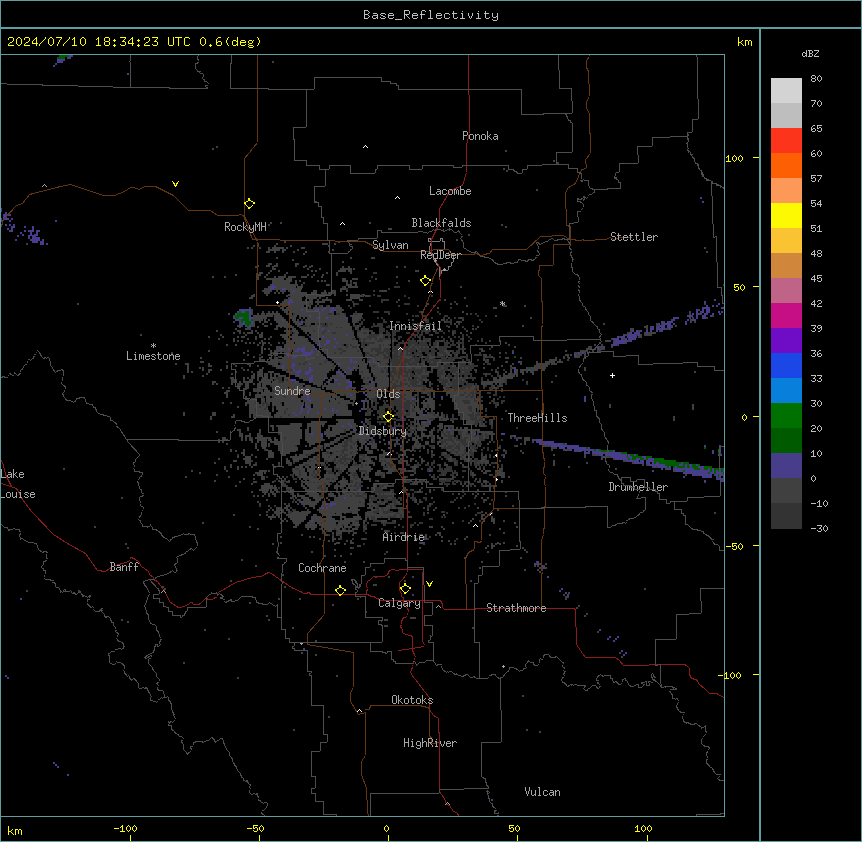Click the Lake Louise label
This screenshot has height=842, width=862.
(x=17, y=484)
